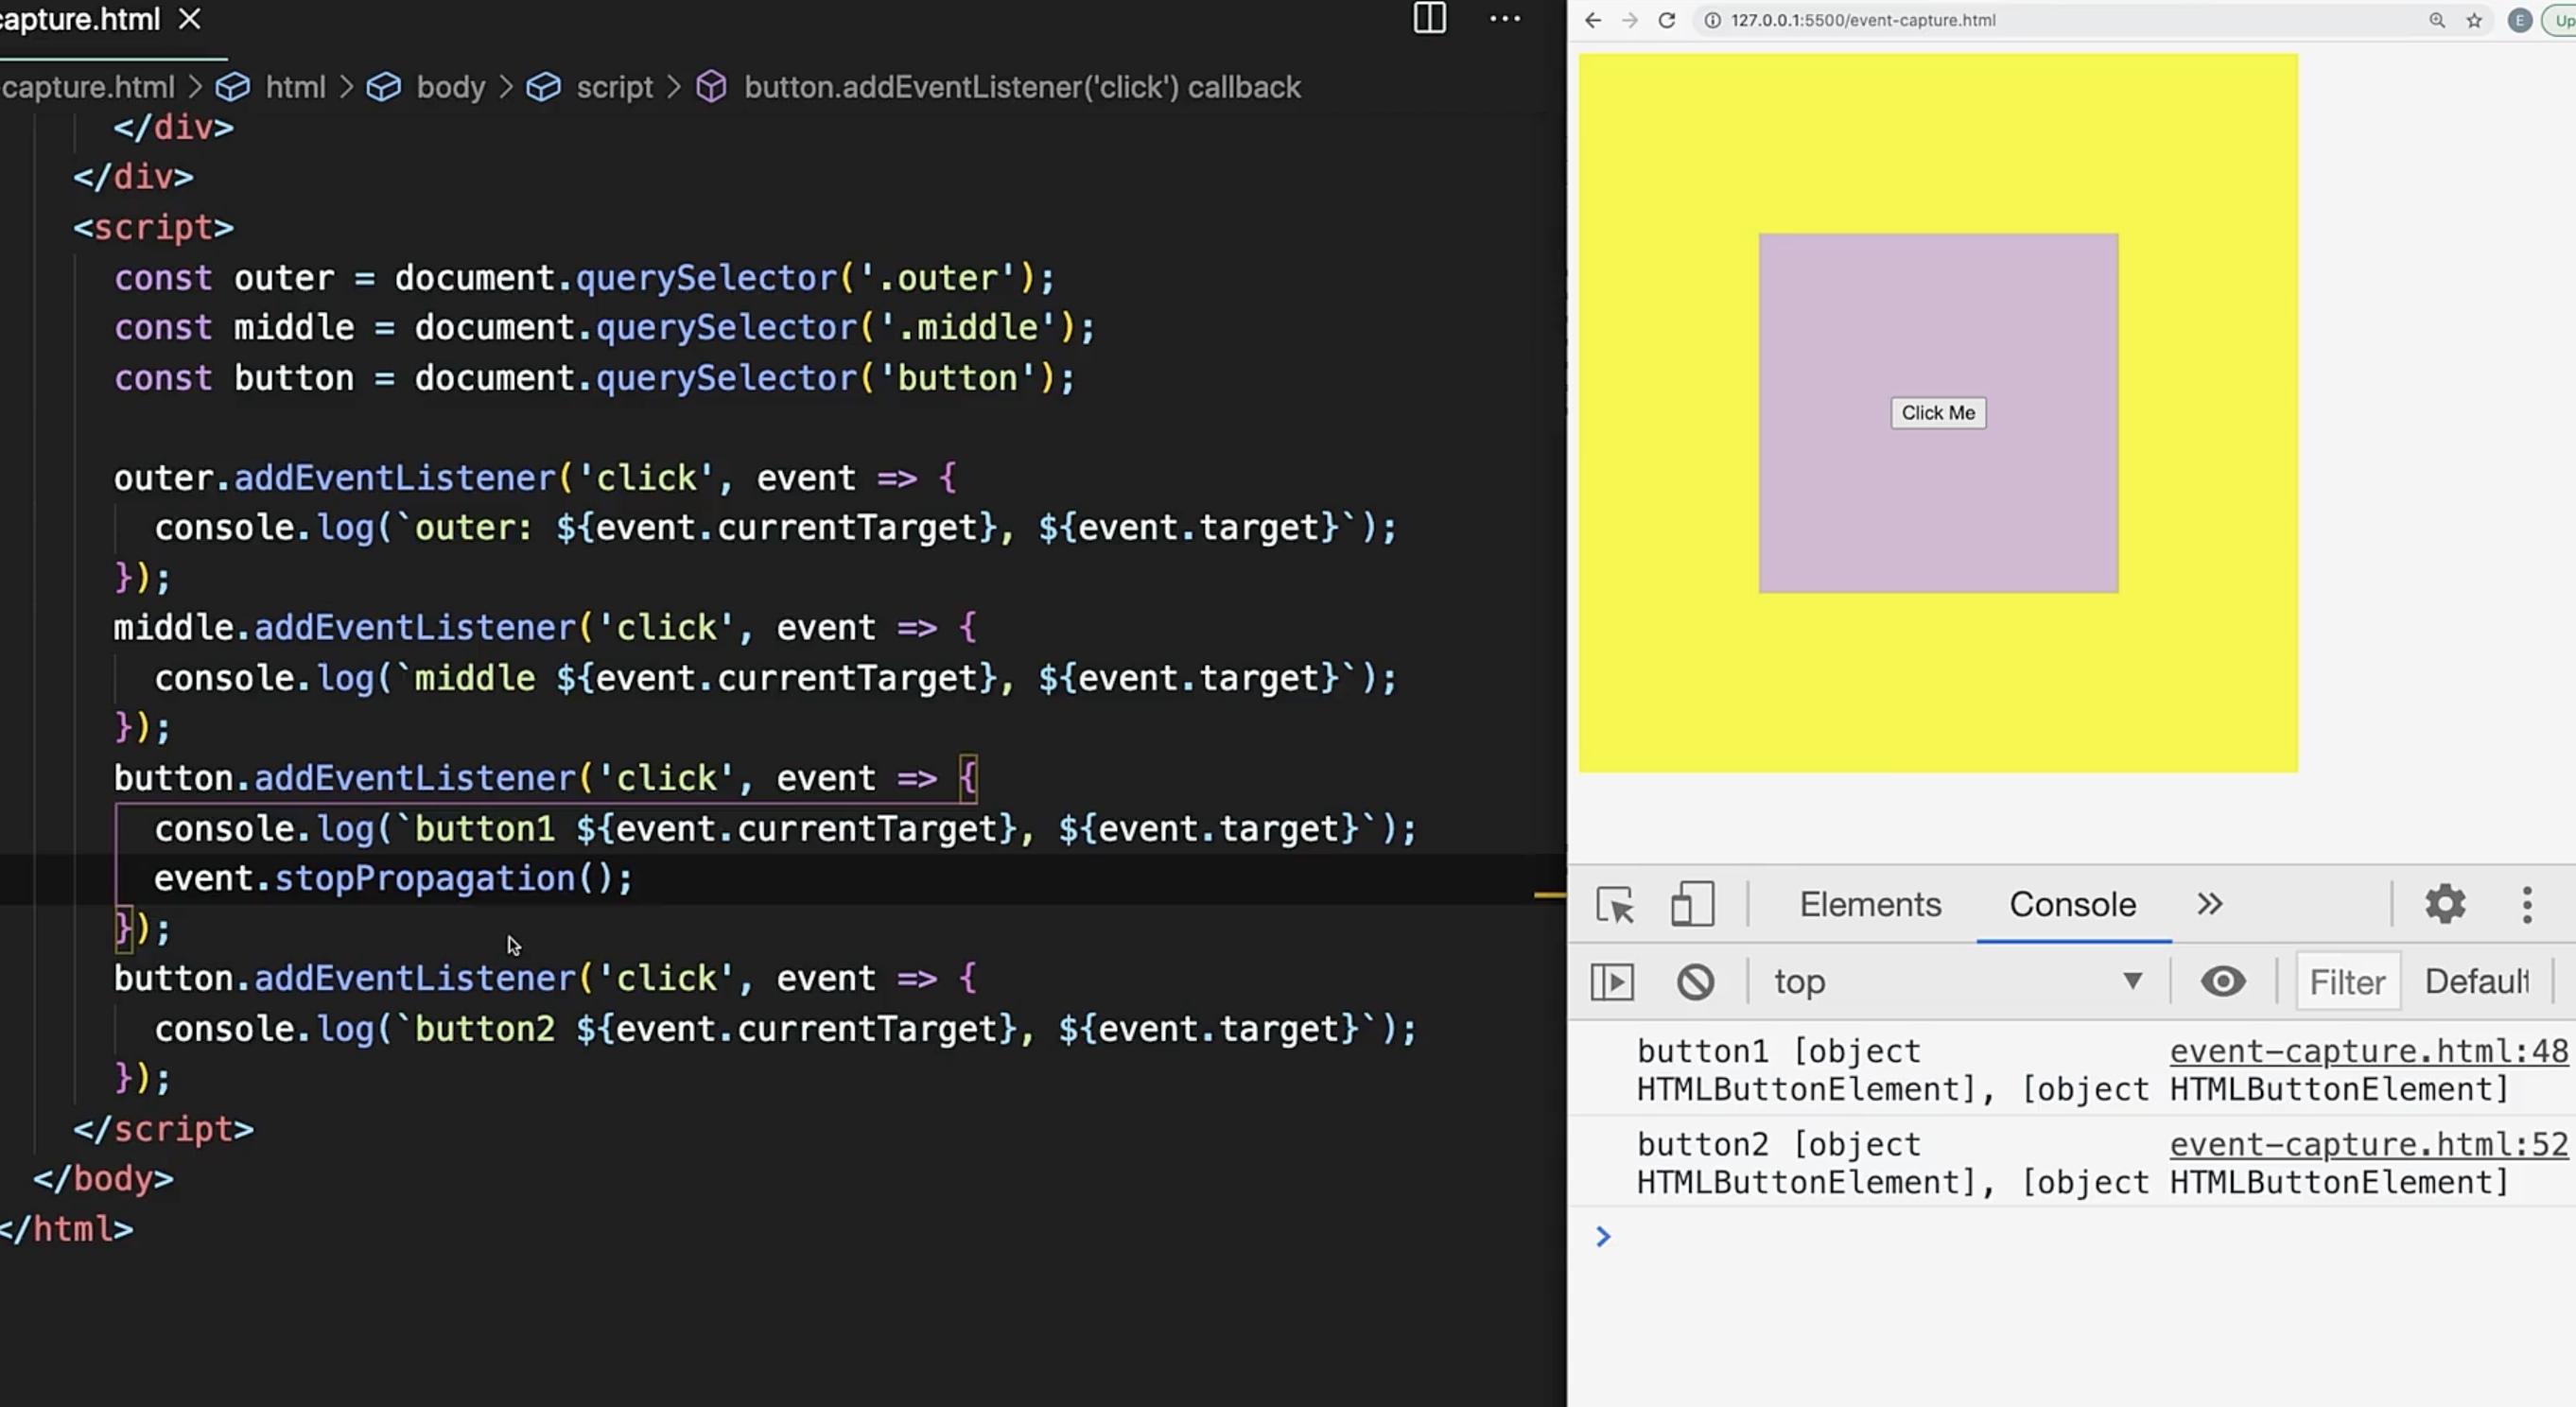
Task: Reload the browser page
Action: (1666, 20)
